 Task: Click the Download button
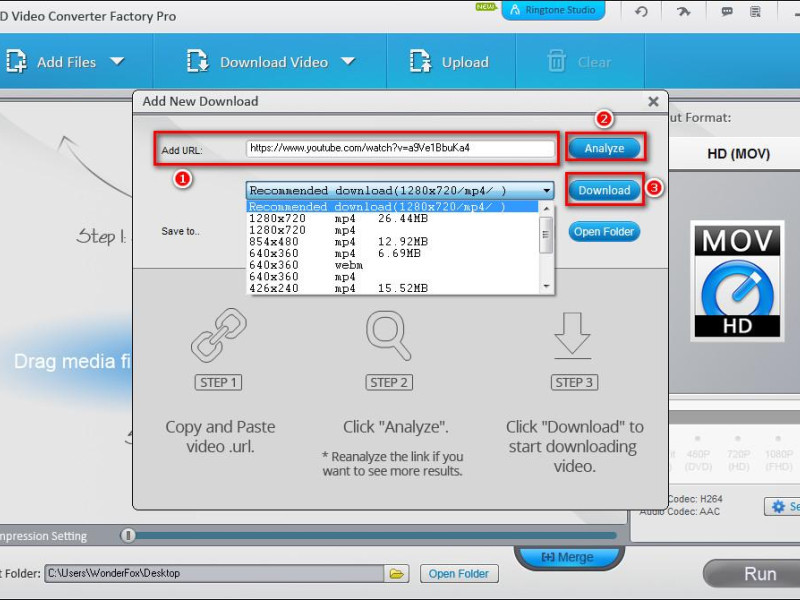[605, 190]
